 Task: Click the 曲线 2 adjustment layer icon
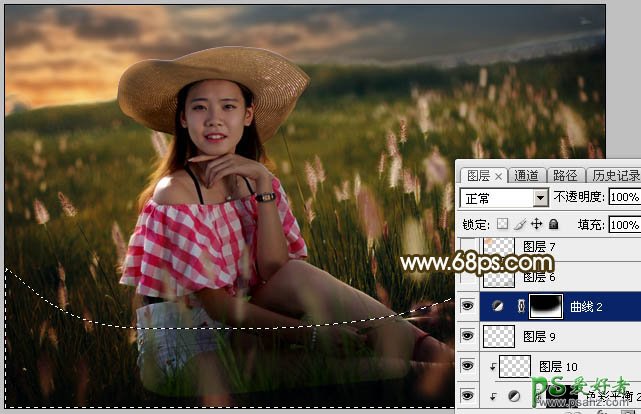(497, 306)
